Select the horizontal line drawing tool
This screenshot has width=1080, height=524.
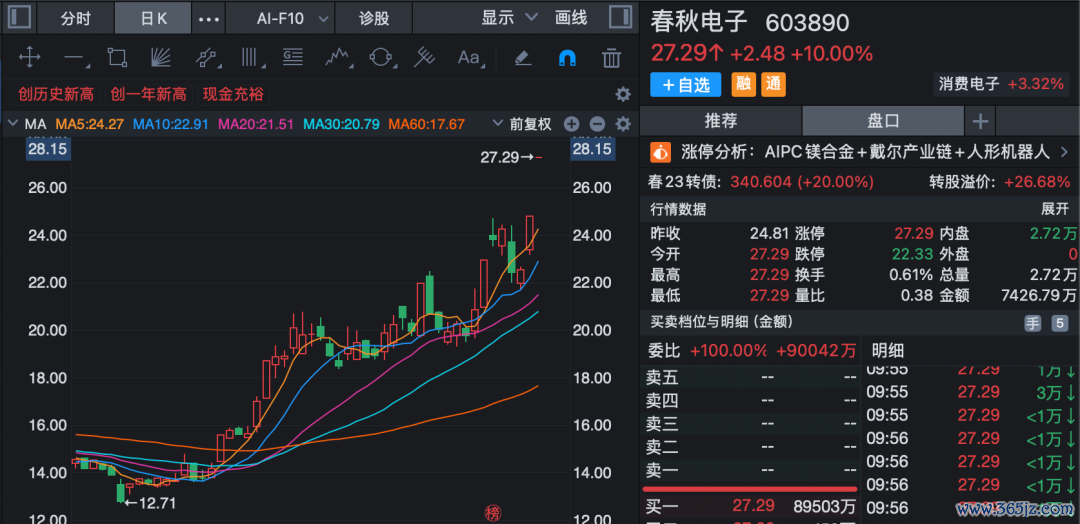click(76, 59)
